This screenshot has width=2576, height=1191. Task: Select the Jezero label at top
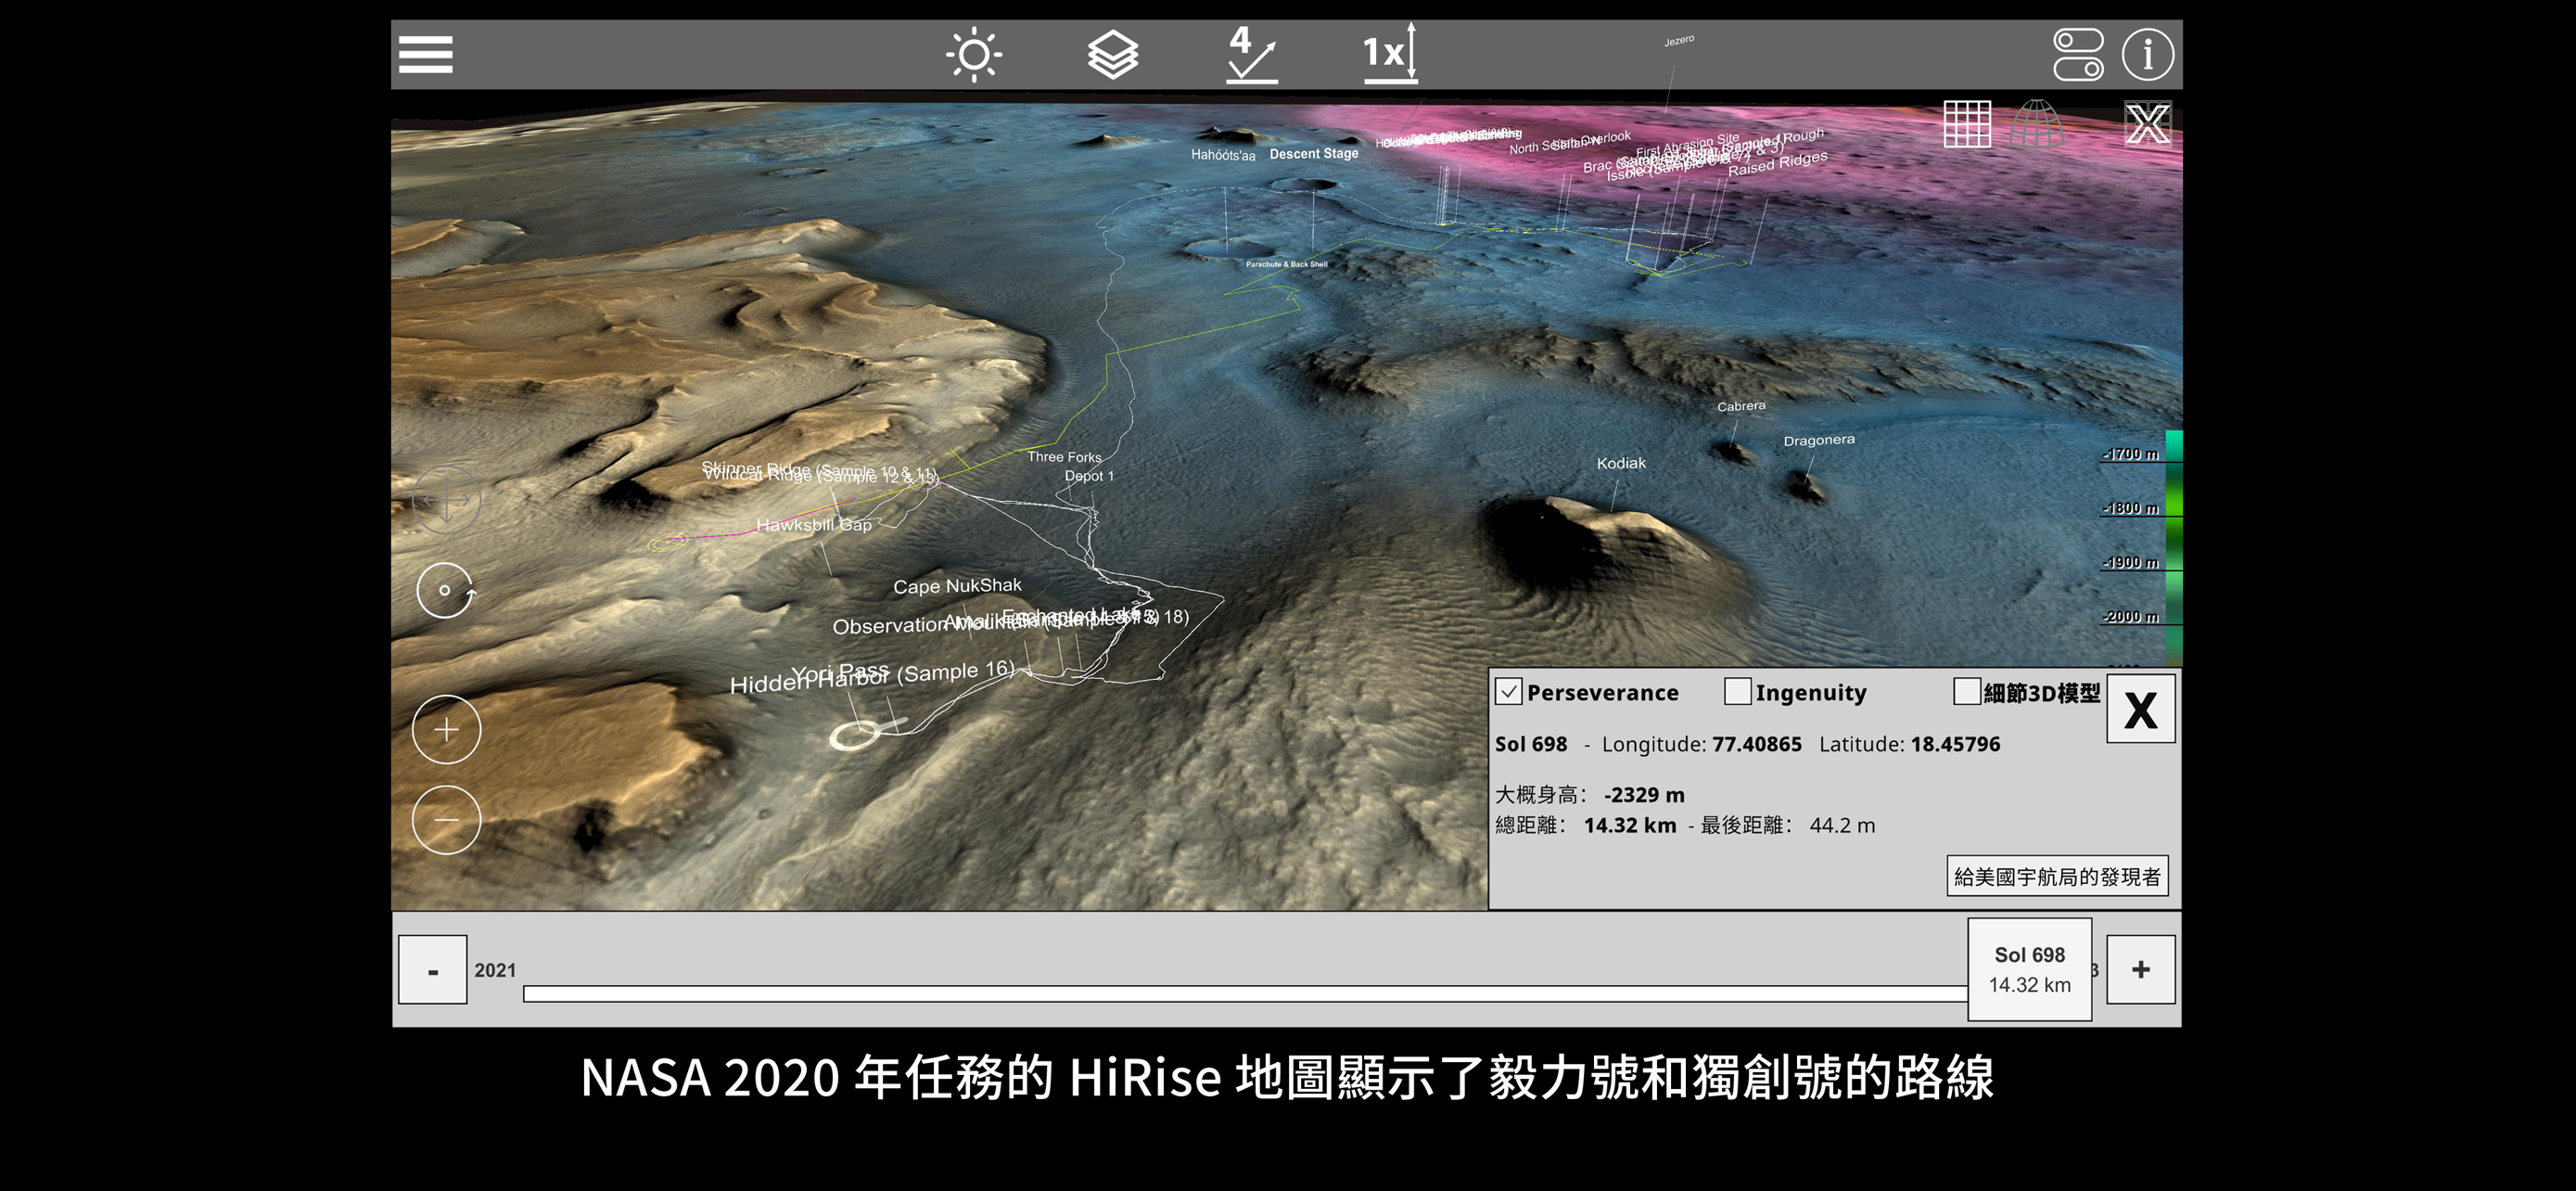[x=1679, y=40]
